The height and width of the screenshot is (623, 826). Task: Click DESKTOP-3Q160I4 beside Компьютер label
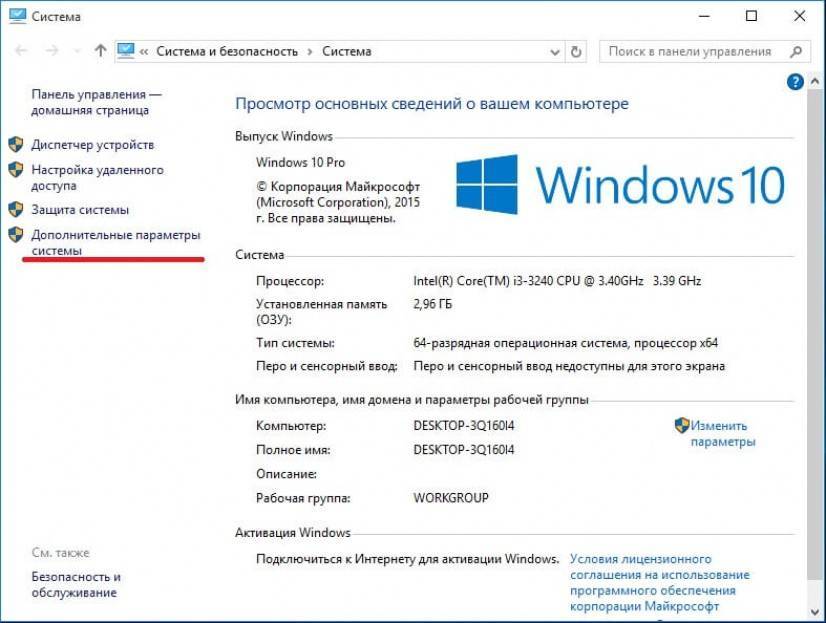(x=464, y=426)
